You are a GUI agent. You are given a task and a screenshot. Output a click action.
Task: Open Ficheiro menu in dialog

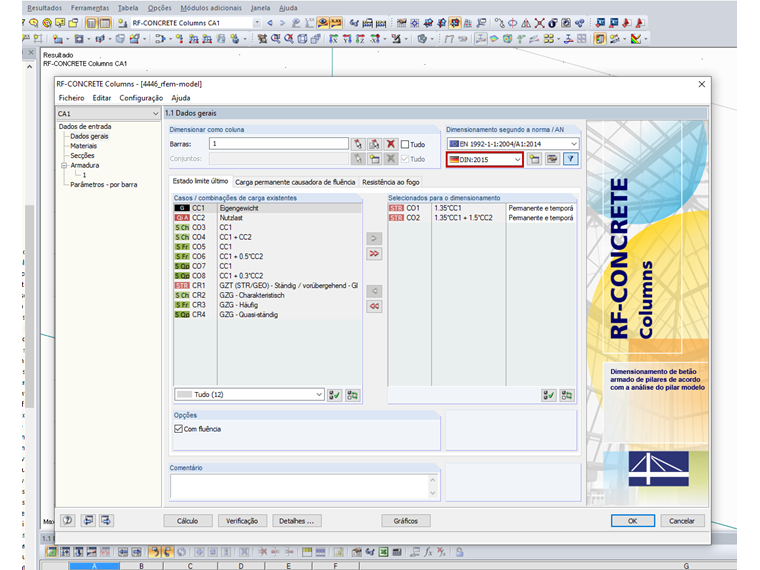tap(71, 98)
